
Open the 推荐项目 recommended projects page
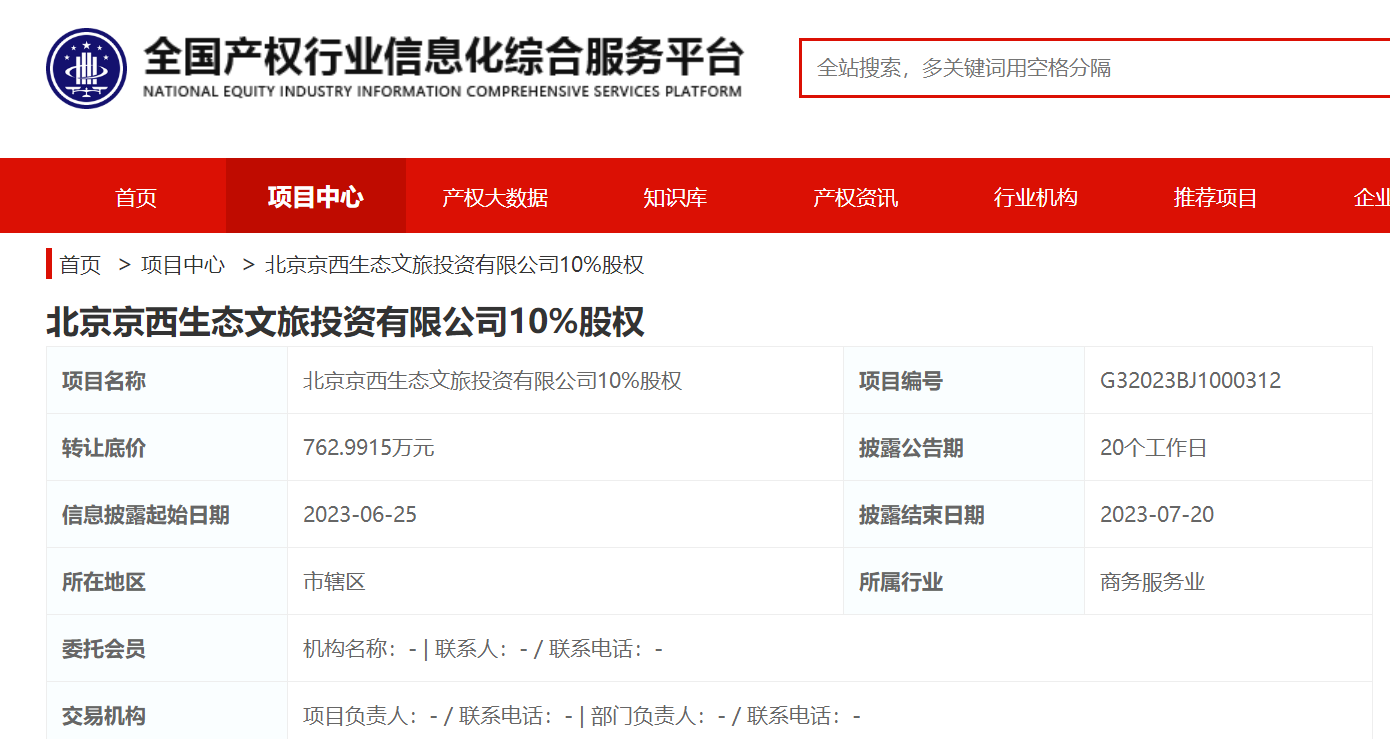point(1212,196)
